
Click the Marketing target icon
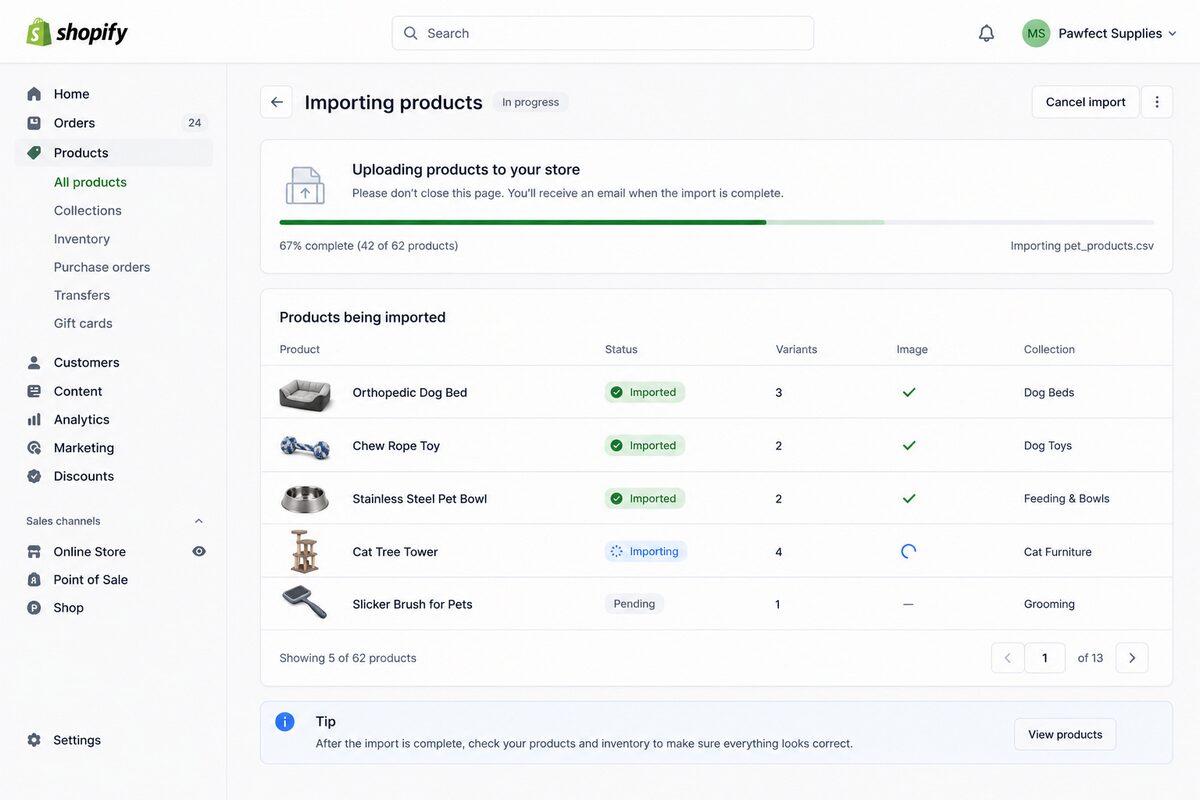pyautogui.click(x=34, y=448)
